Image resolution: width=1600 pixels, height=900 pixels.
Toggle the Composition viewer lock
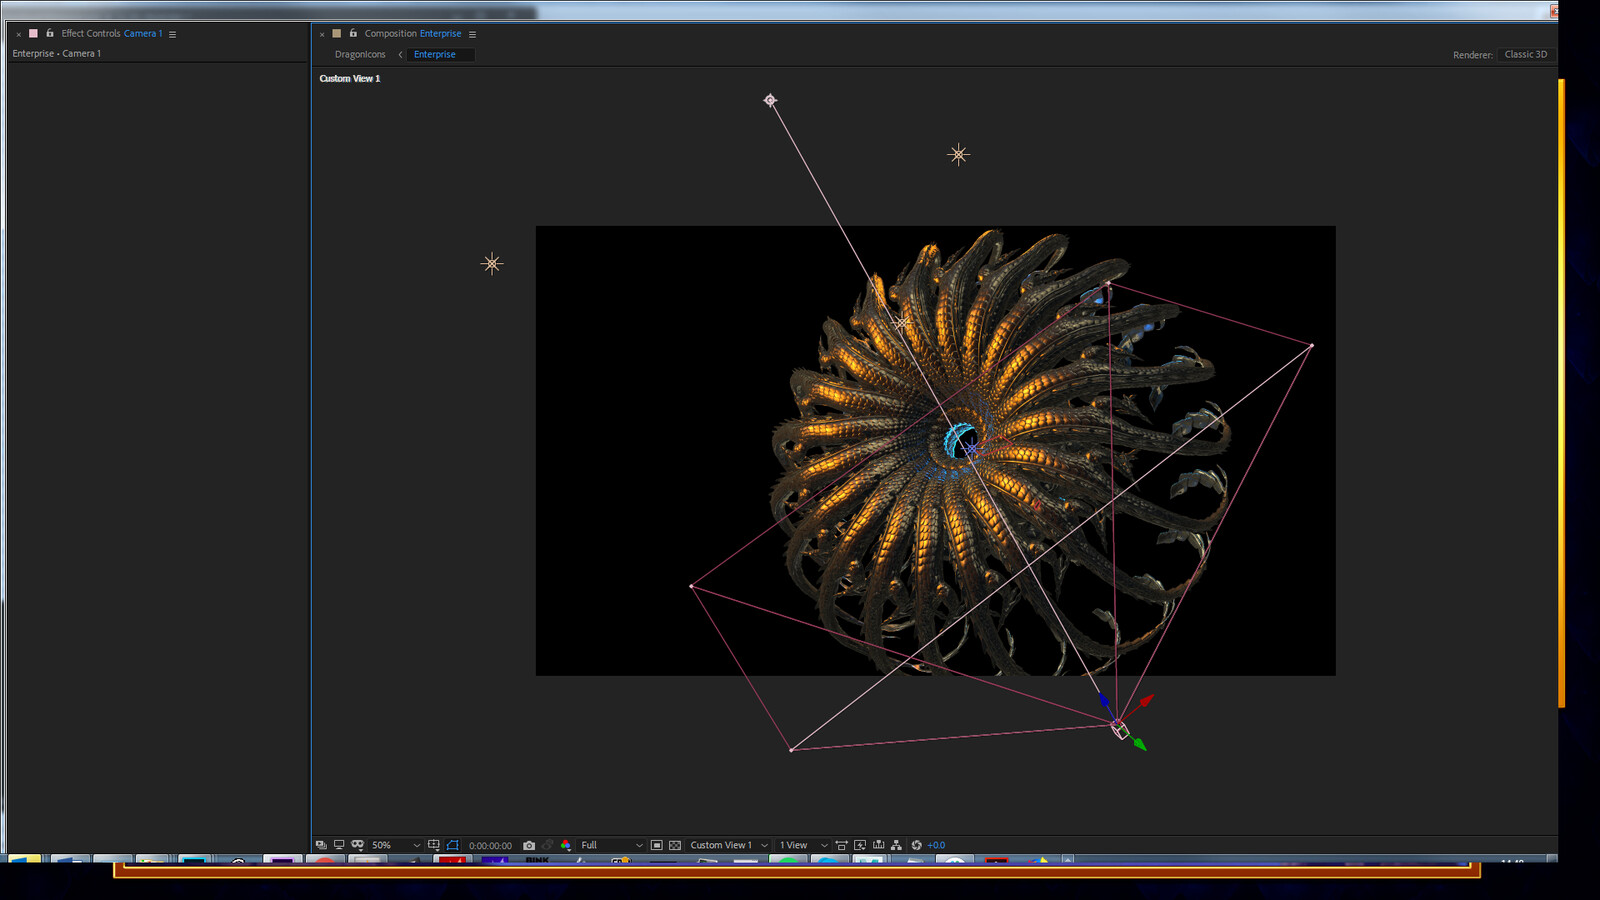tap(353, 33)
